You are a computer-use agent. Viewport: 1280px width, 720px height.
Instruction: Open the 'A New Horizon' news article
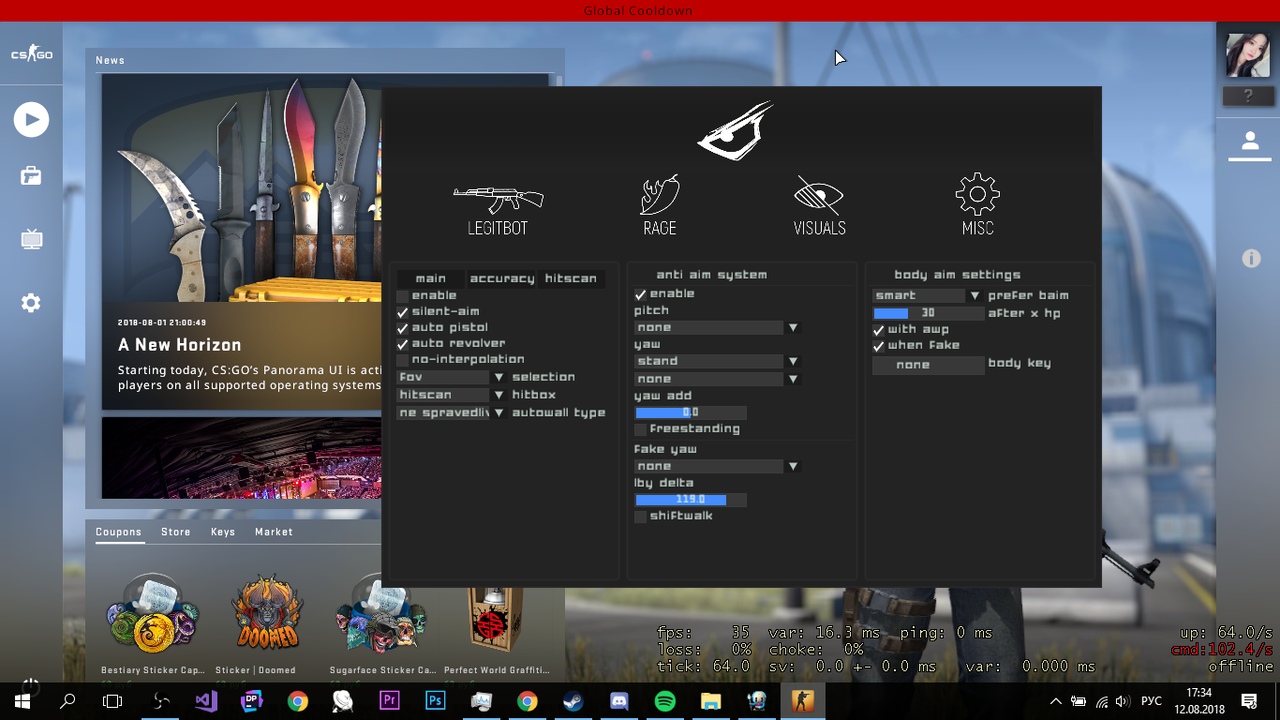(x=180, y=345)
